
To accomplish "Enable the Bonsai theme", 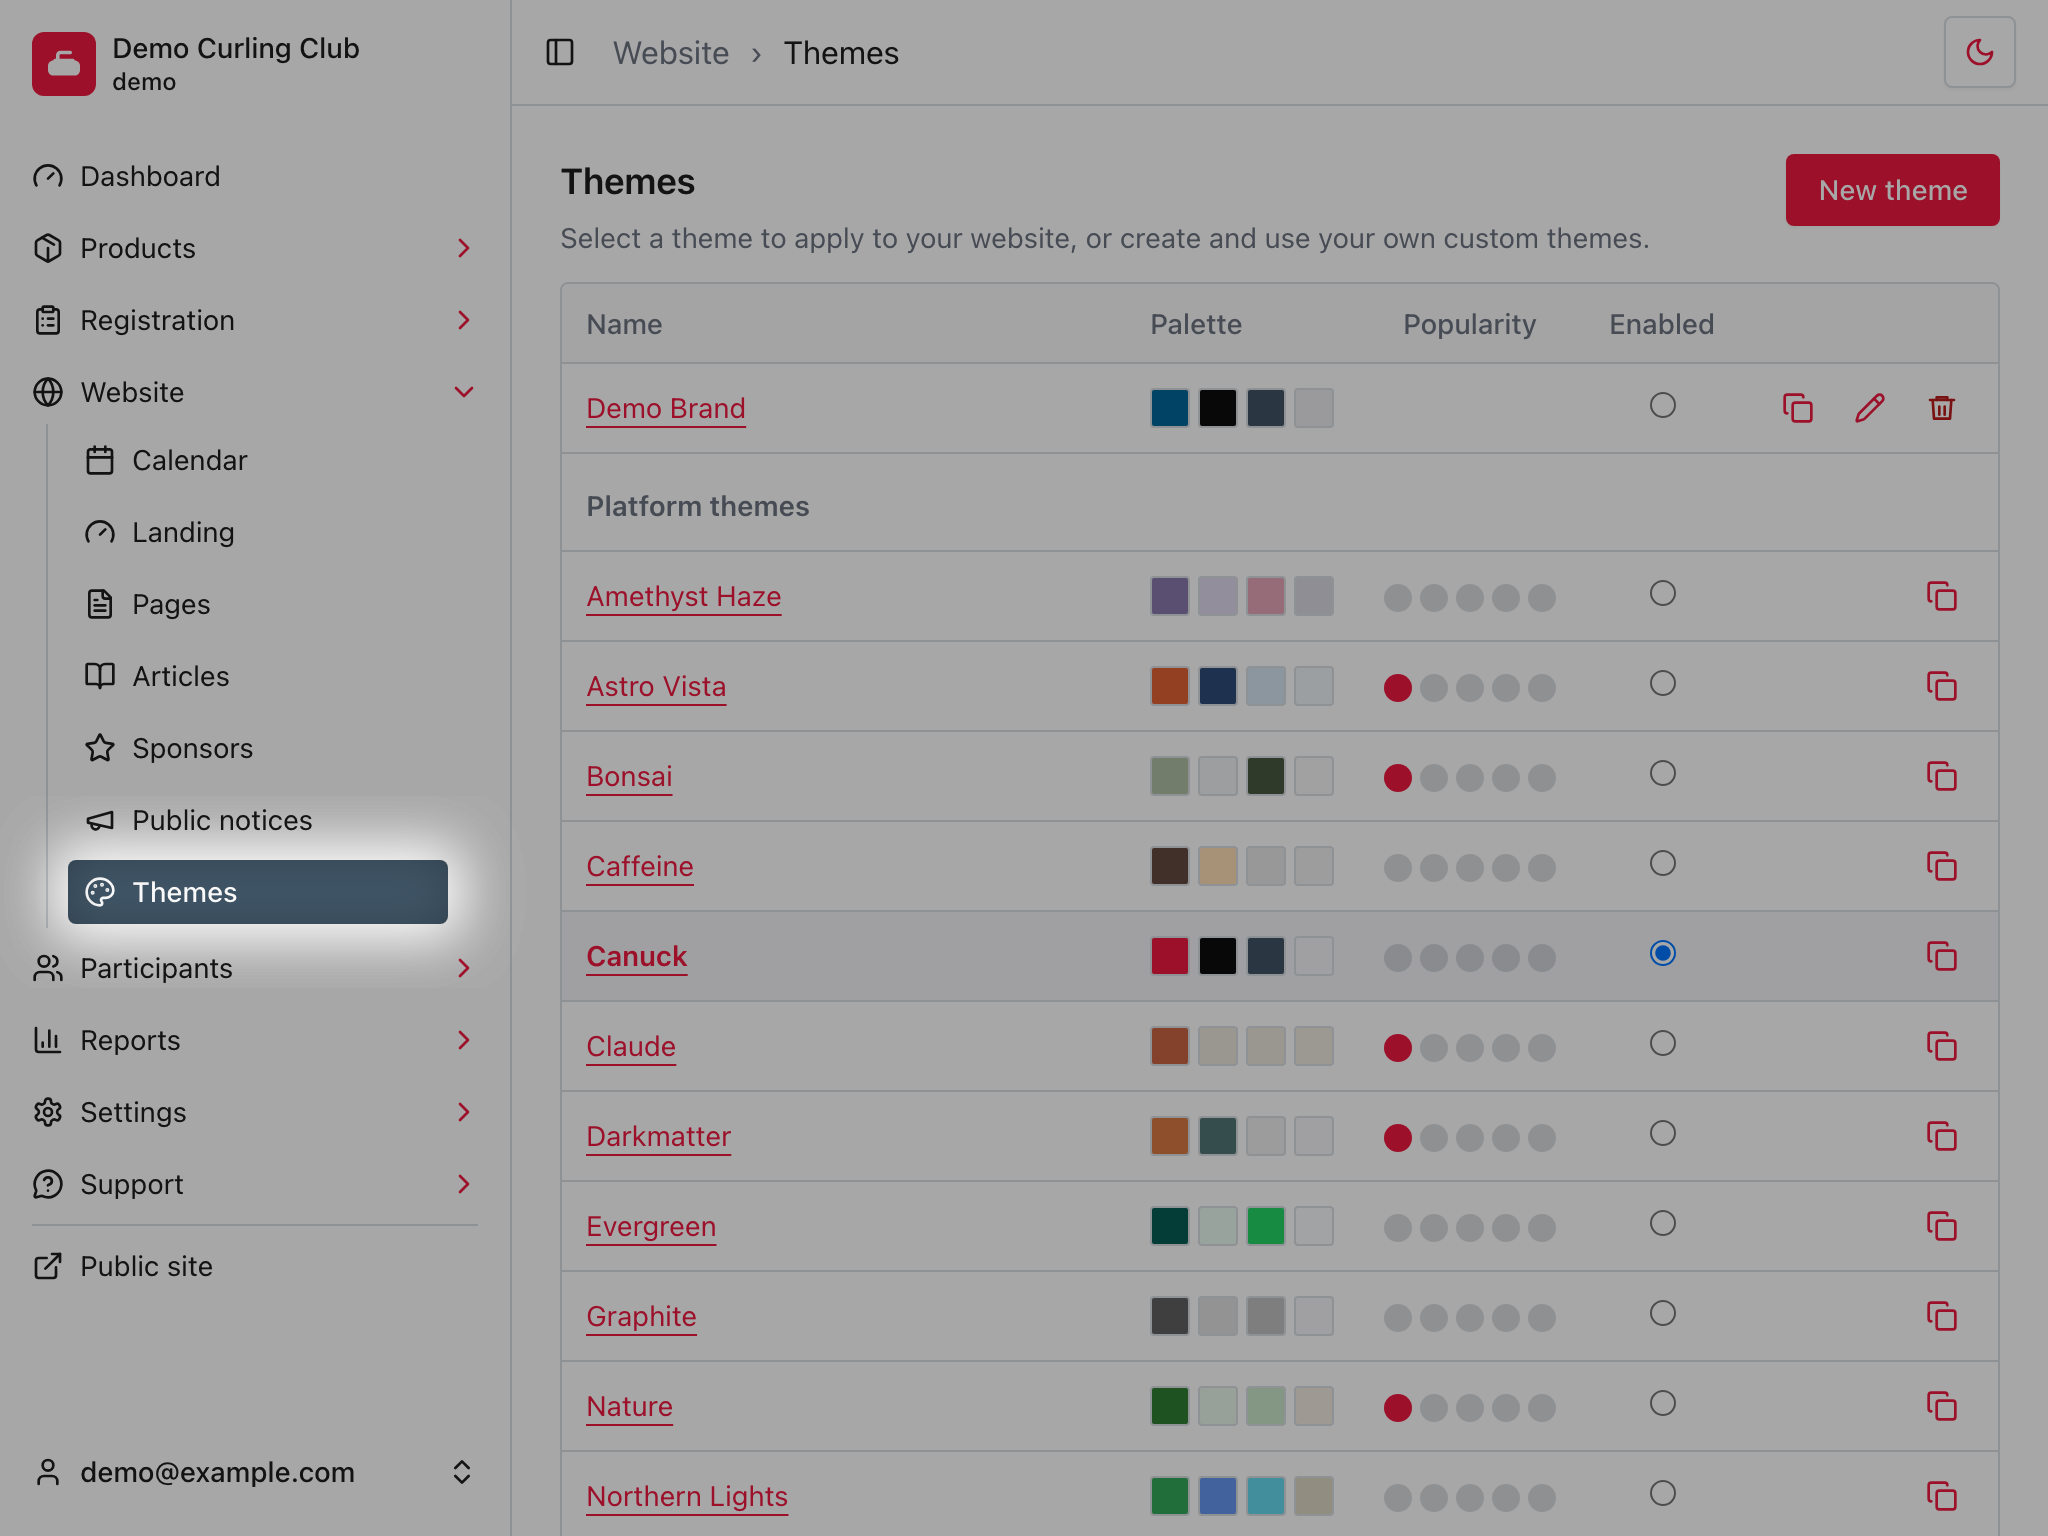I will (x=1662, y=773).
